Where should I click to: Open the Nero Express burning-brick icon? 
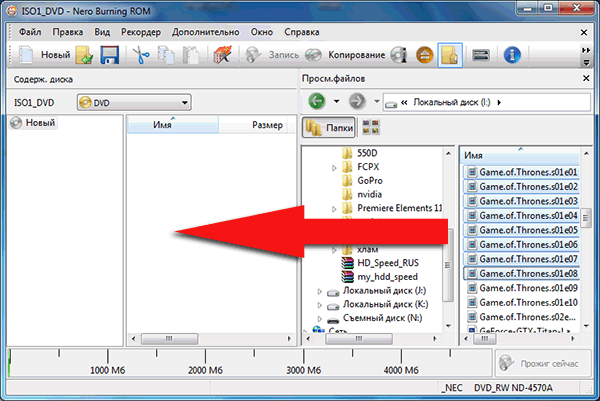222,55
